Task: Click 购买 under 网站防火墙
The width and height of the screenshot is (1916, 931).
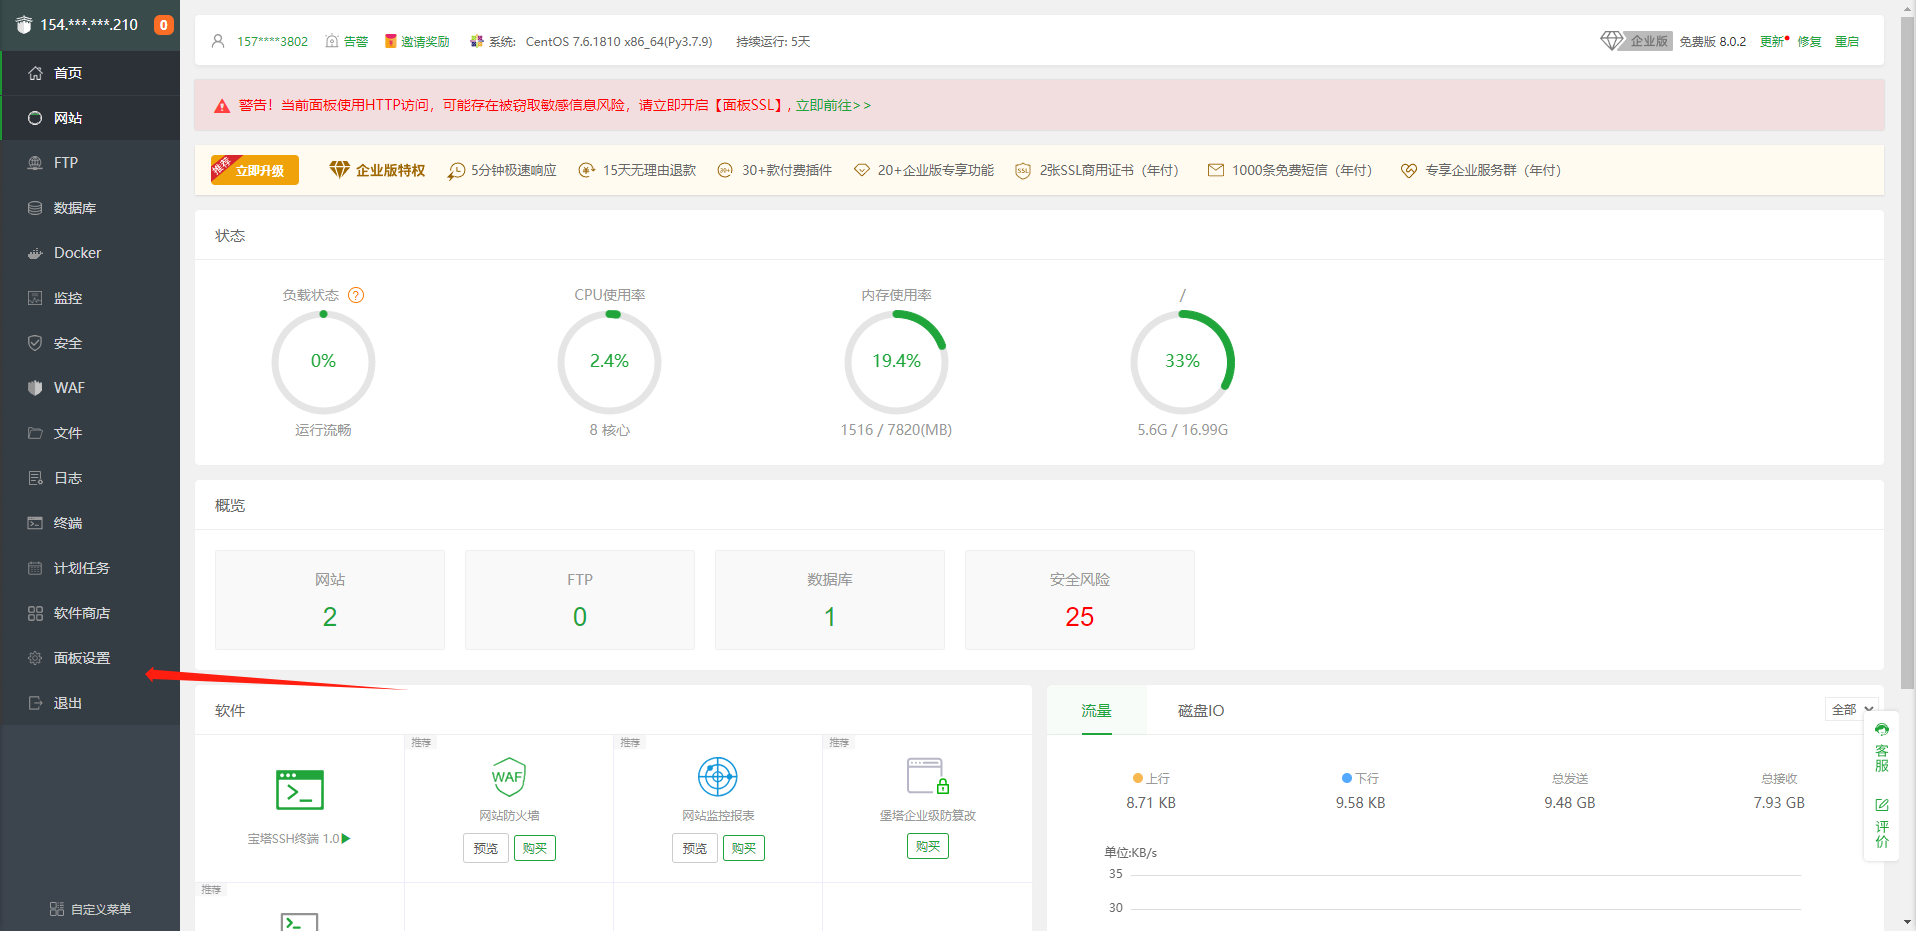Action: pos(535,848)
